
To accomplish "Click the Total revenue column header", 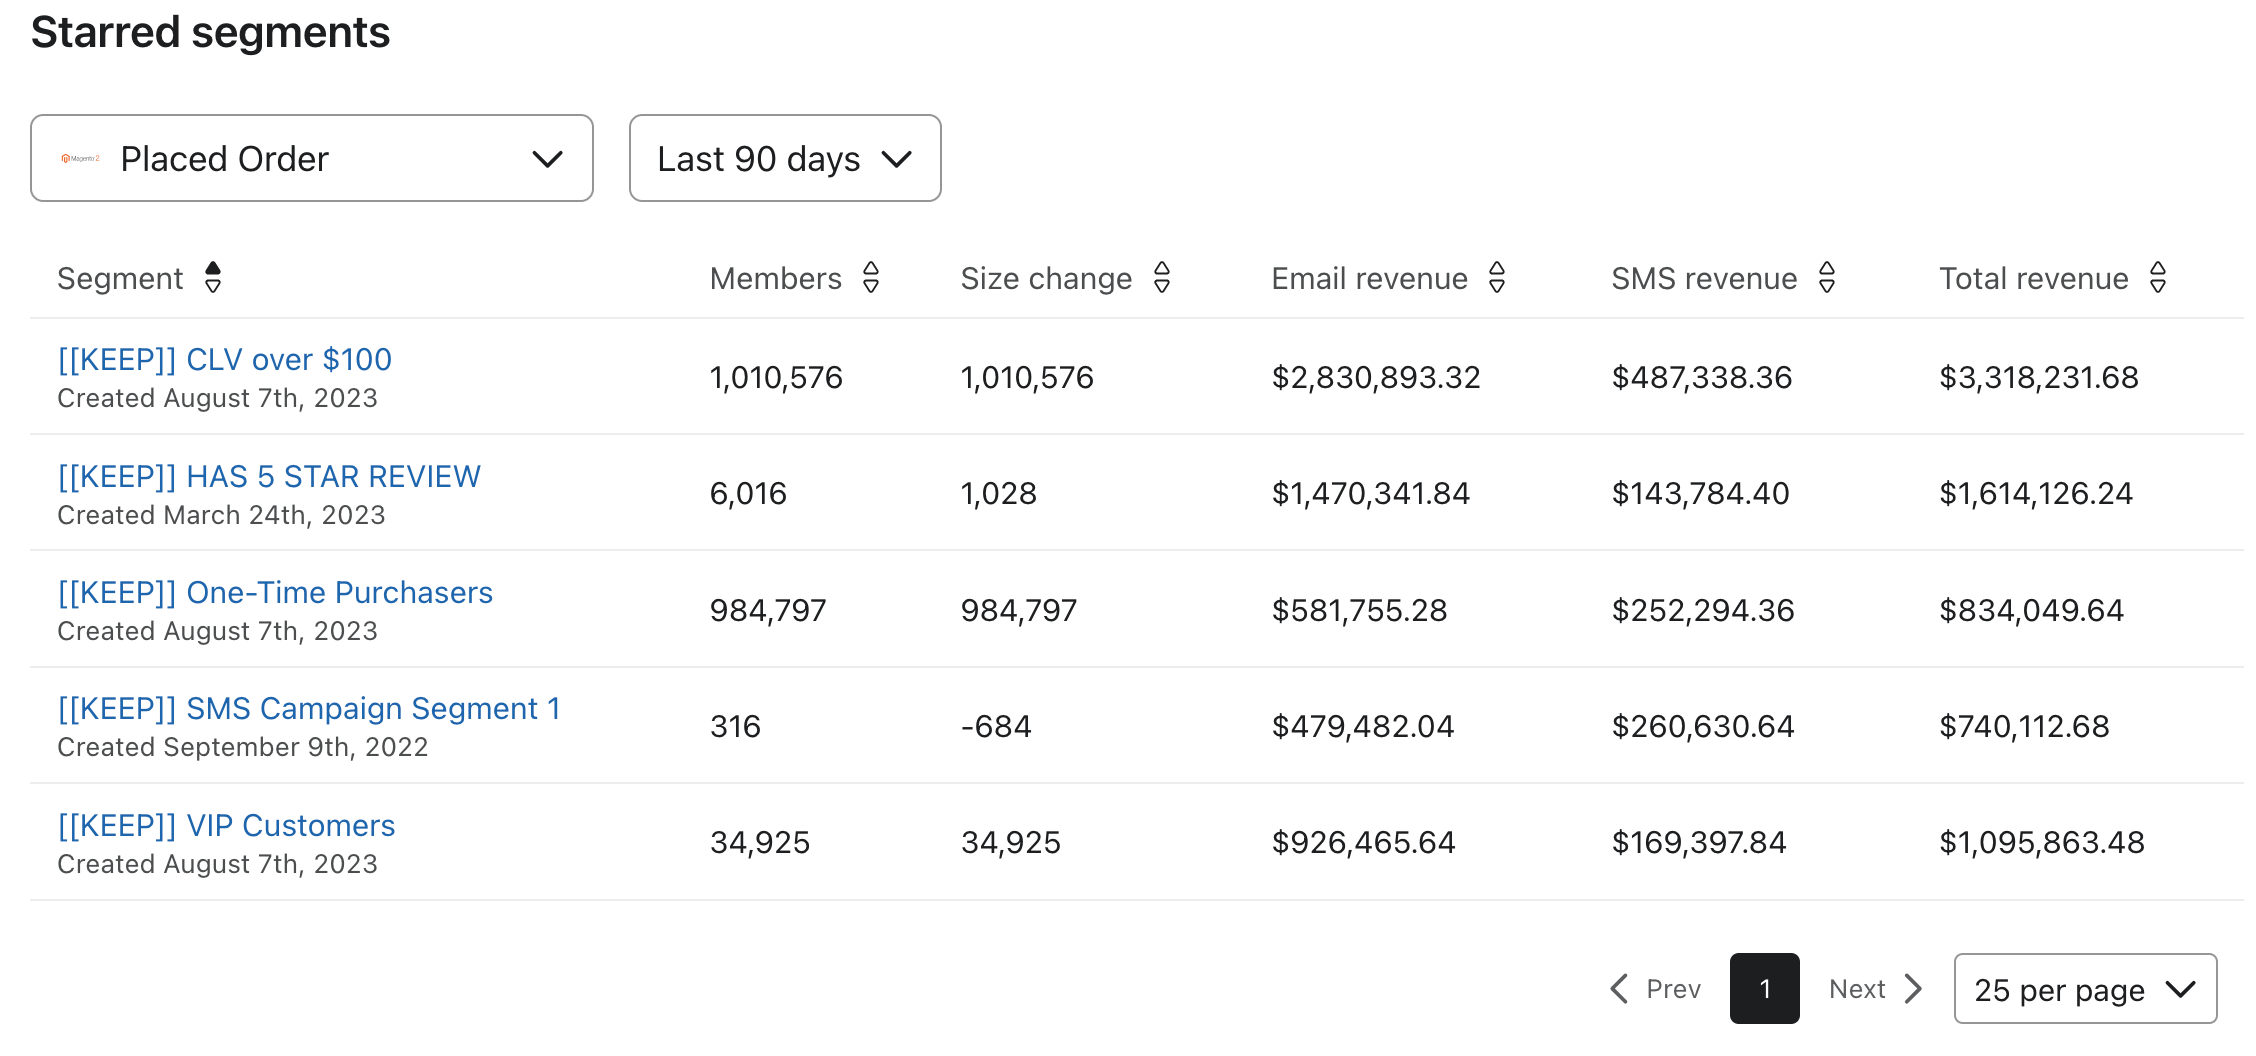I will tap(2033, 278).
